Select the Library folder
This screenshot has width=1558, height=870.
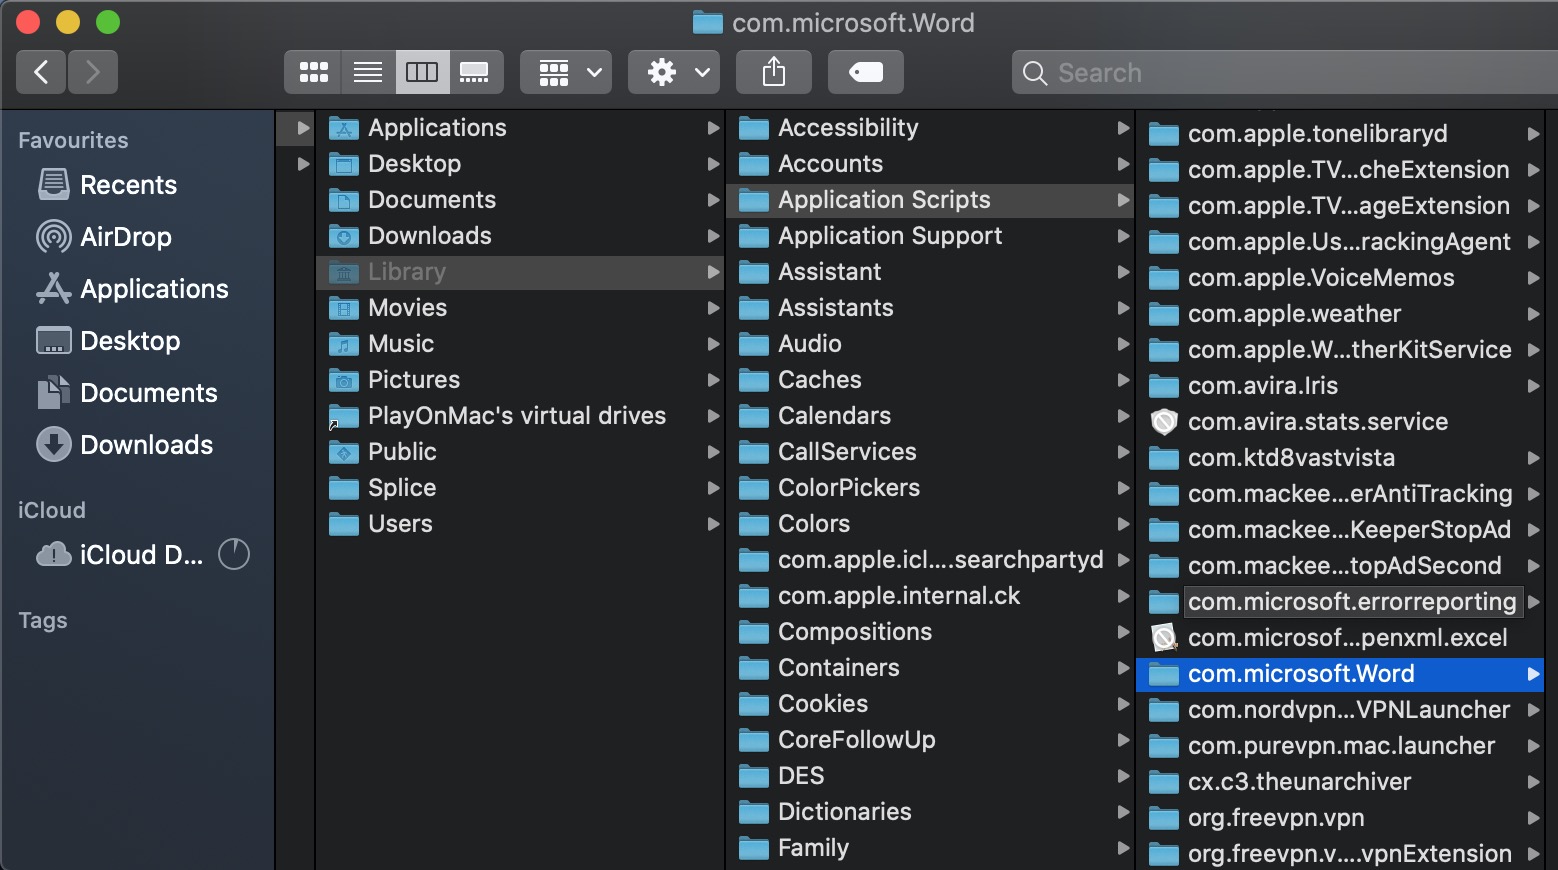tap(519, 272)
